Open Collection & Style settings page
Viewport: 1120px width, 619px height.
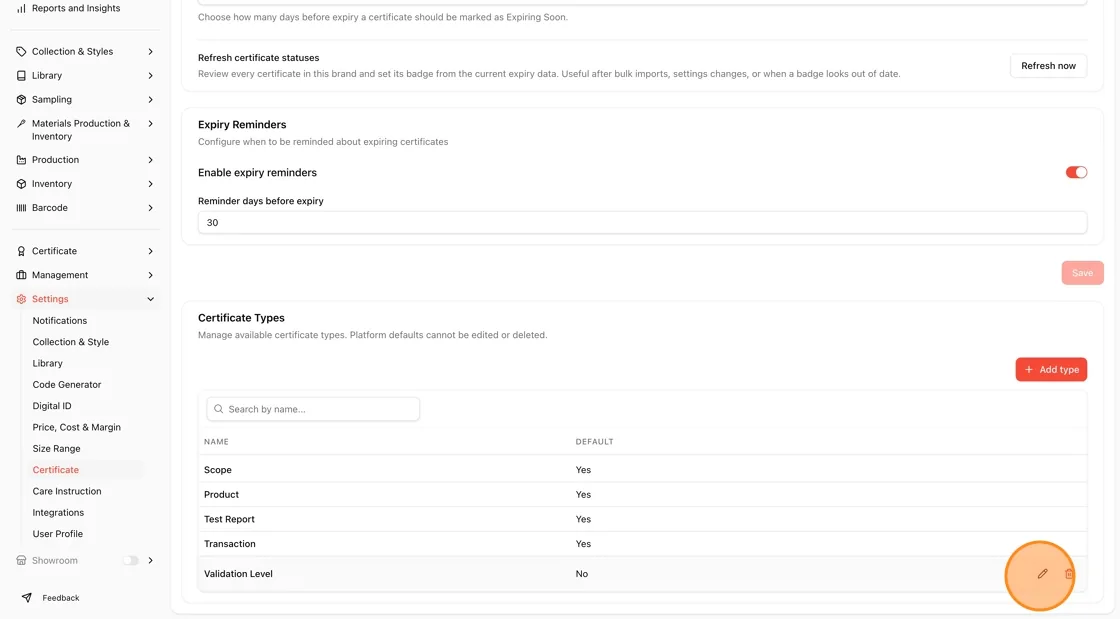tap(71, 342)
